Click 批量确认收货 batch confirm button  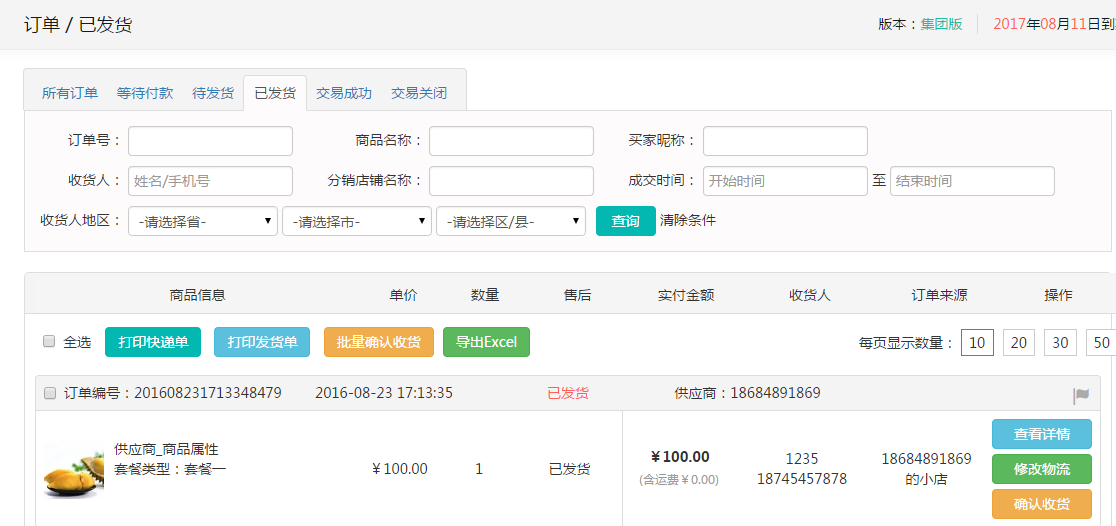tap(379, 342)
